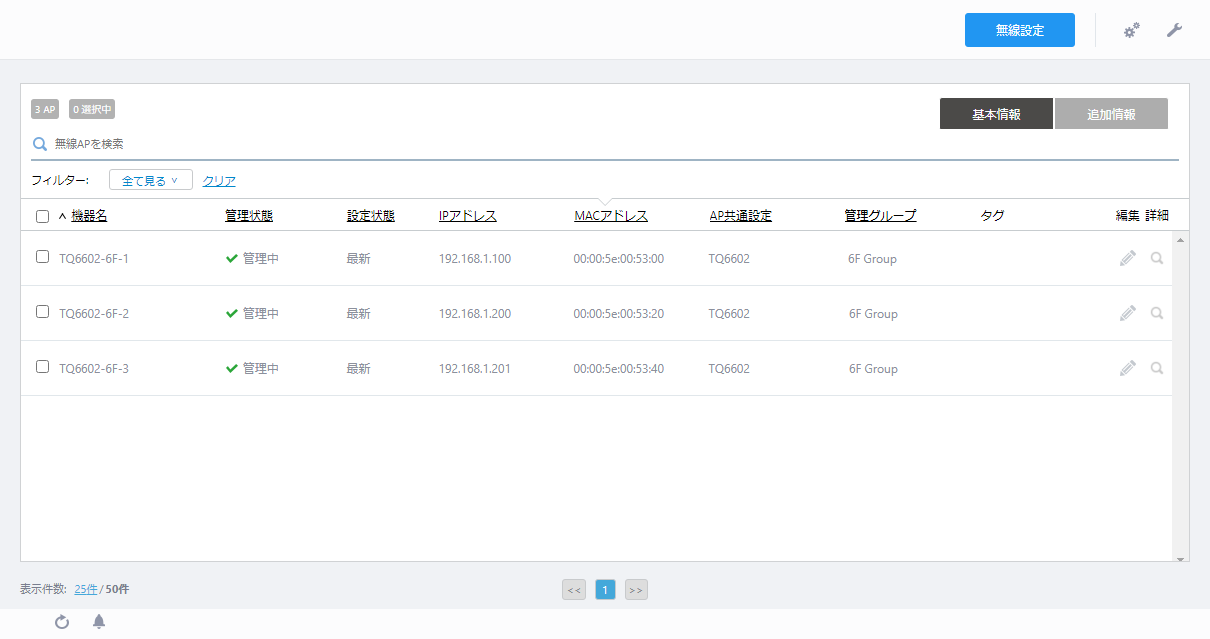
Task: Sort by 設定状態 column header
Action: tap(371, 215)
